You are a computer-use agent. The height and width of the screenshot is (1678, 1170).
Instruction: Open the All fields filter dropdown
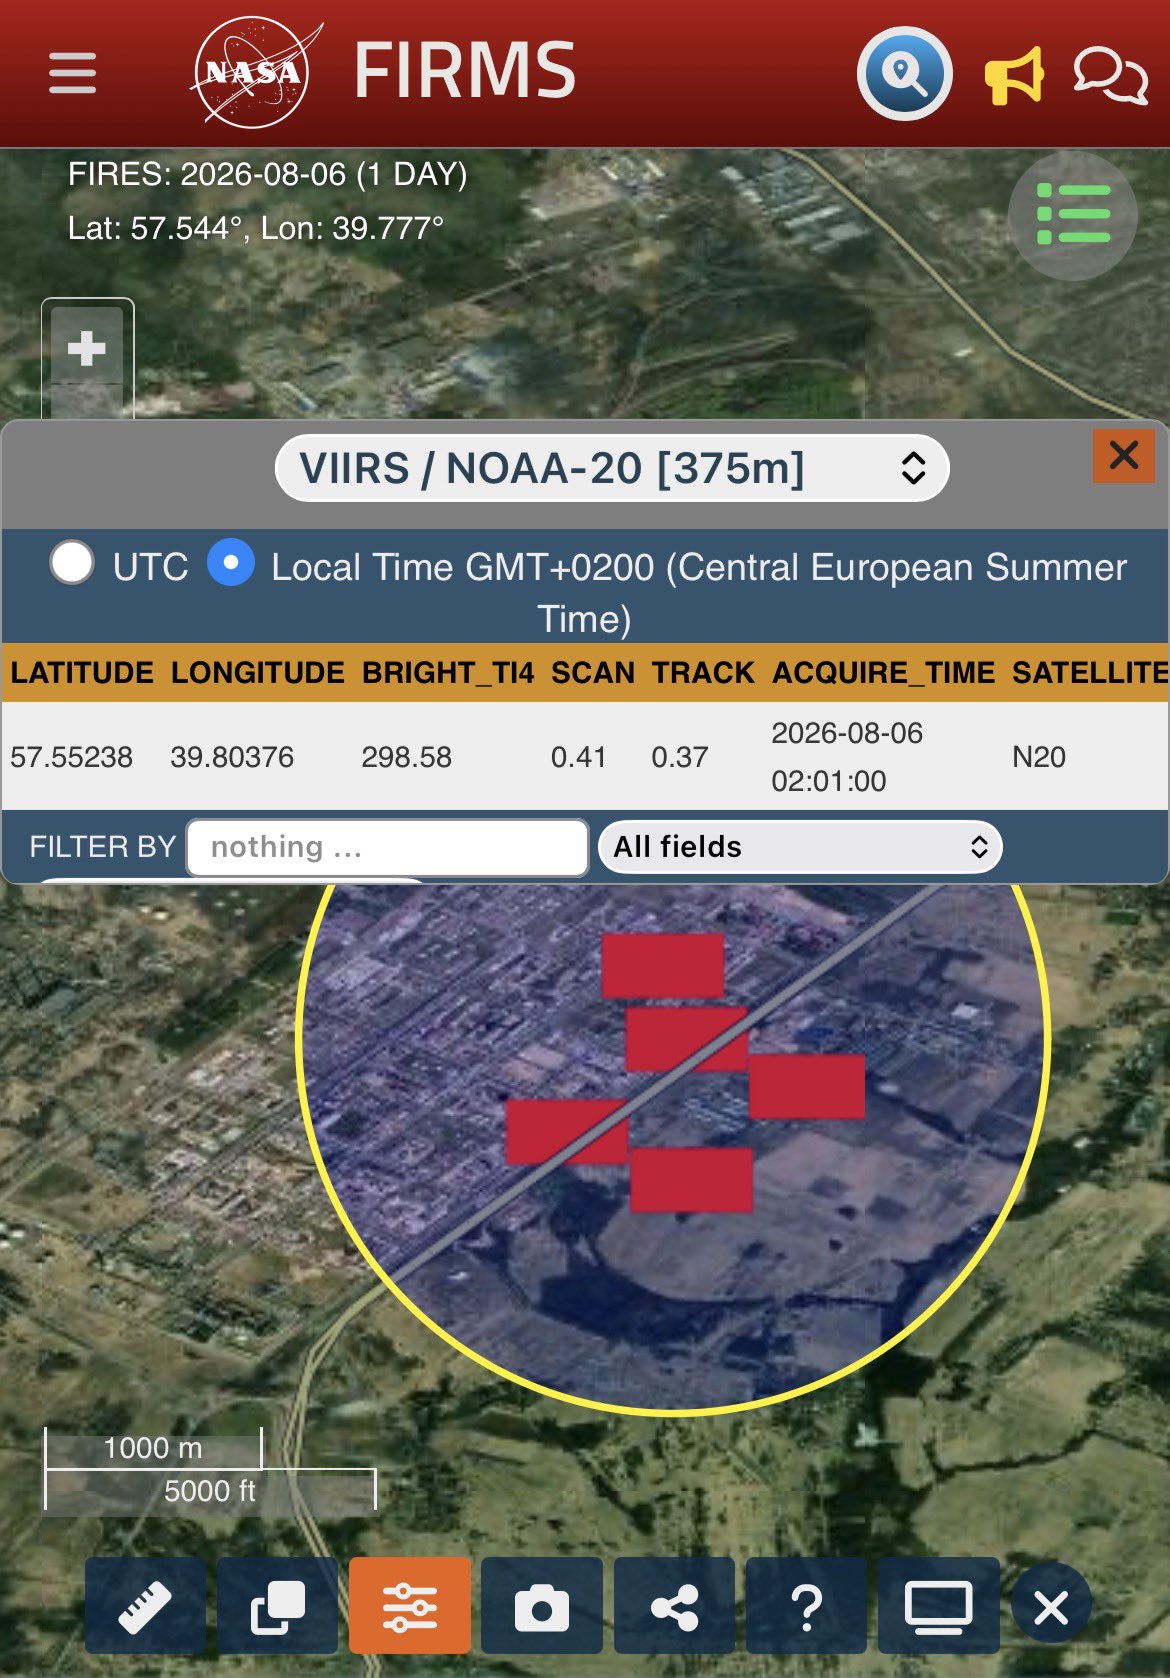tap(800, 848)
